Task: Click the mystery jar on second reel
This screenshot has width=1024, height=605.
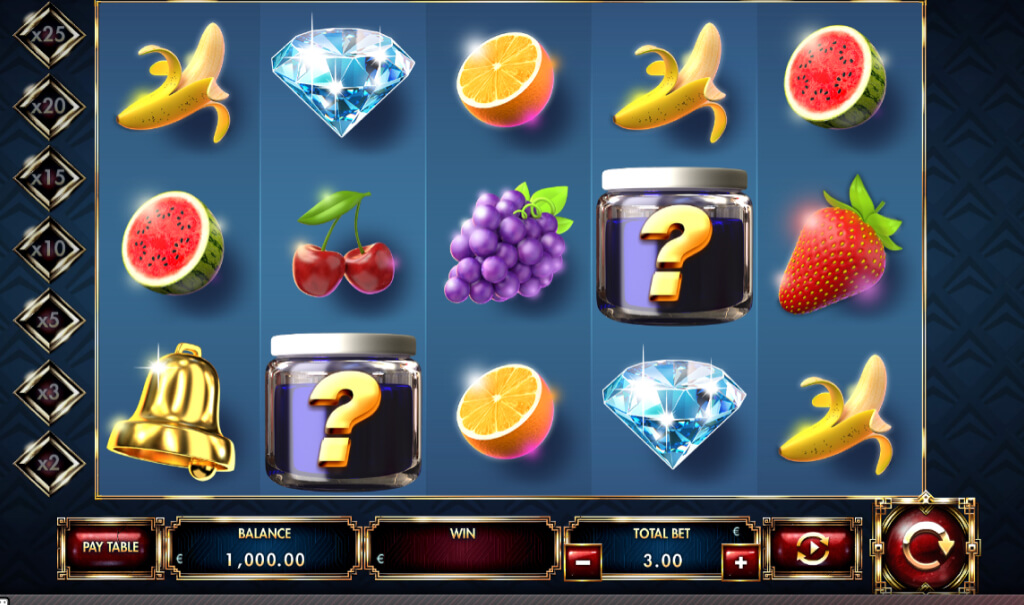Action: tap(343, 412)
